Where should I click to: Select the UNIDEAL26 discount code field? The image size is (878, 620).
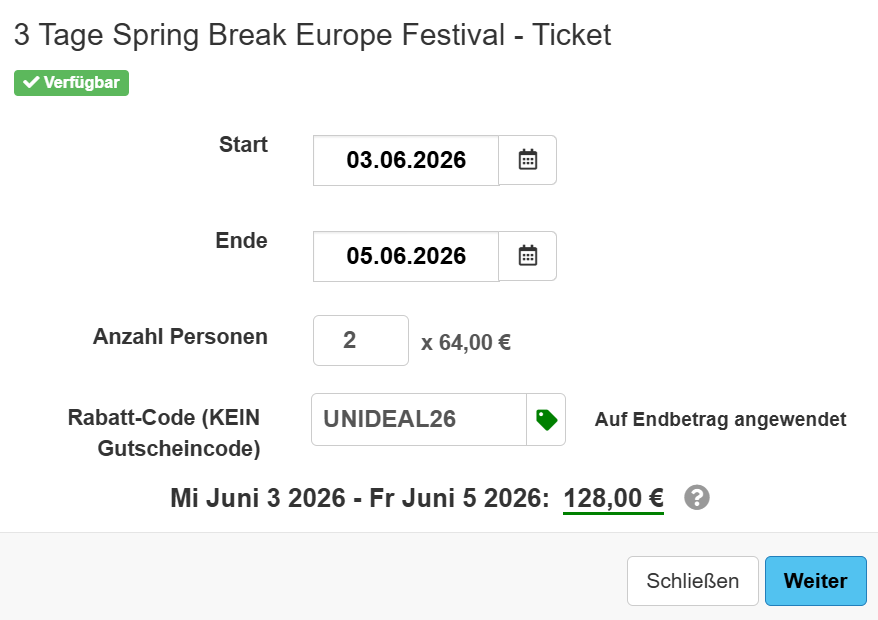[x=418, y=419]
